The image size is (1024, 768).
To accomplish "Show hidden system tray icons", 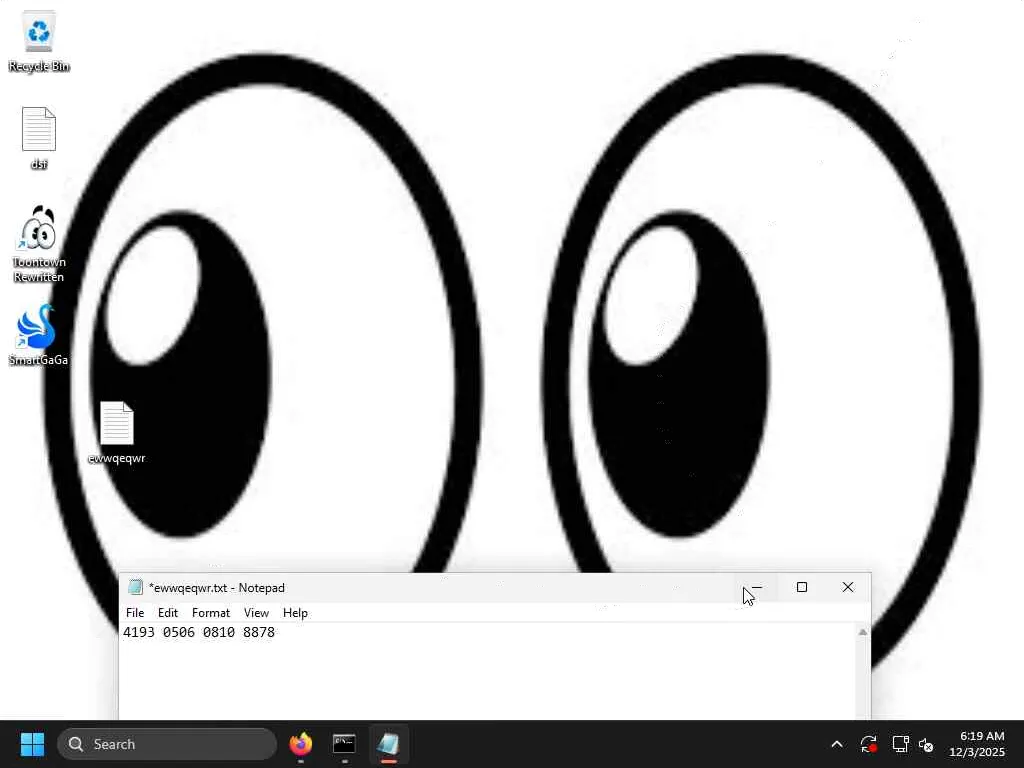I will tap(837, 744).
